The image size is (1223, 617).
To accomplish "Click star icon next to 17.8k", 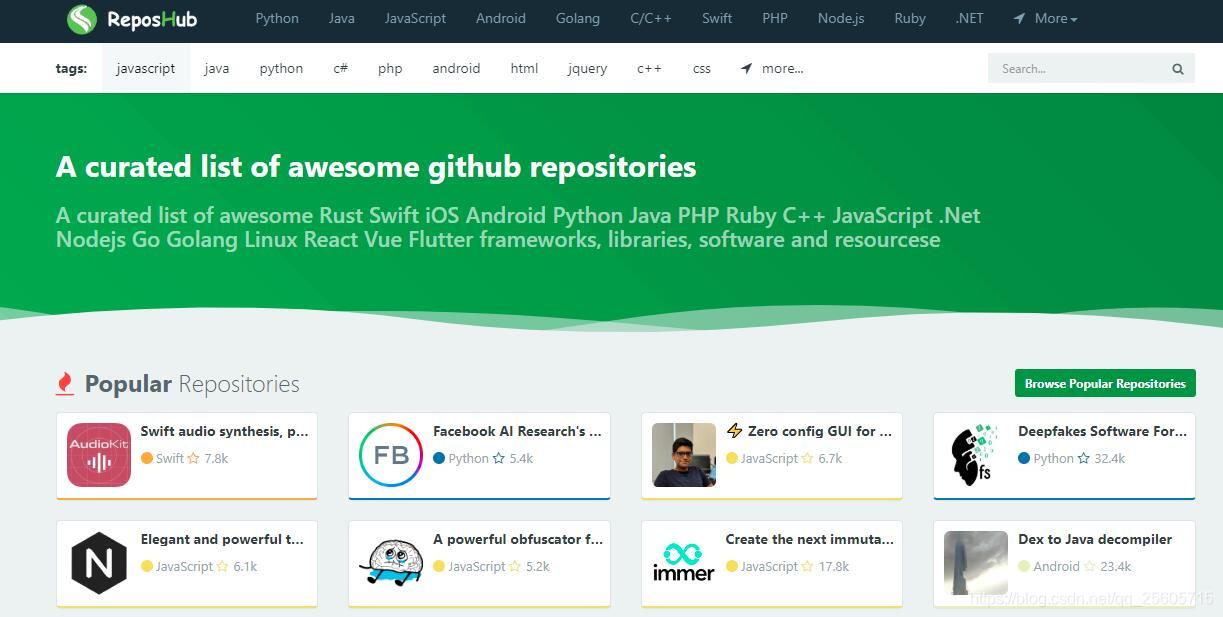I will click(x=808, y=566).
